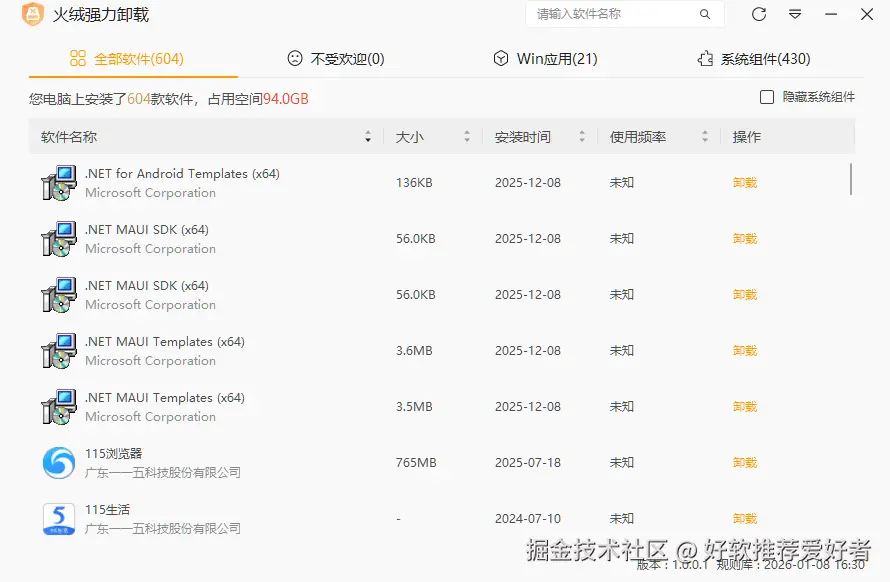
Task: Switch to the 系统组件(430) tab
Action: [x=754, y=58]
